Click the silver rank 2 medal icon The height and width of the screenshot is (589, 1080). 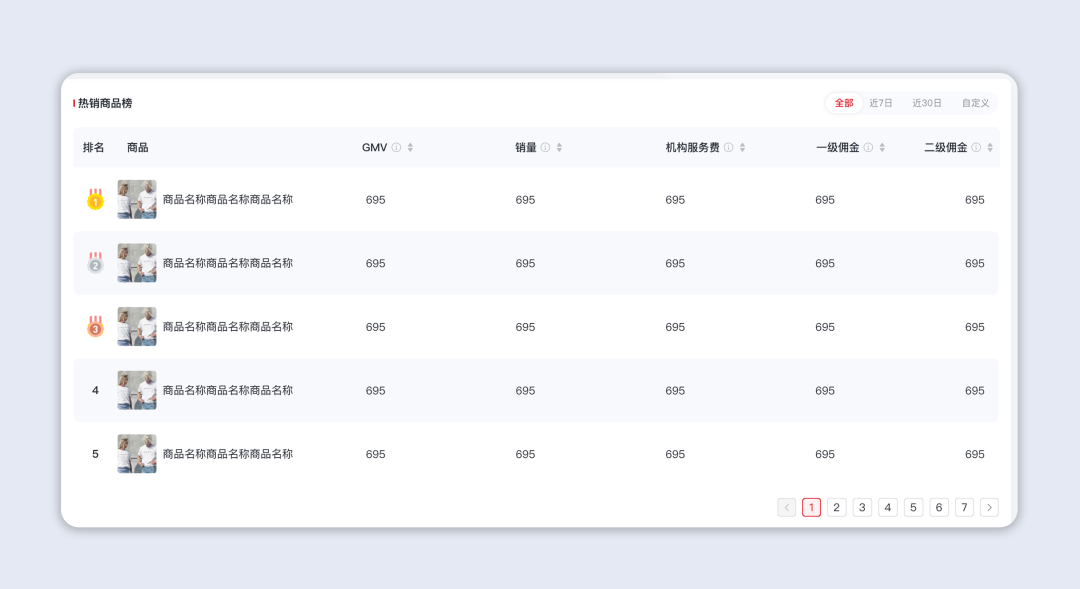(95, 264)
